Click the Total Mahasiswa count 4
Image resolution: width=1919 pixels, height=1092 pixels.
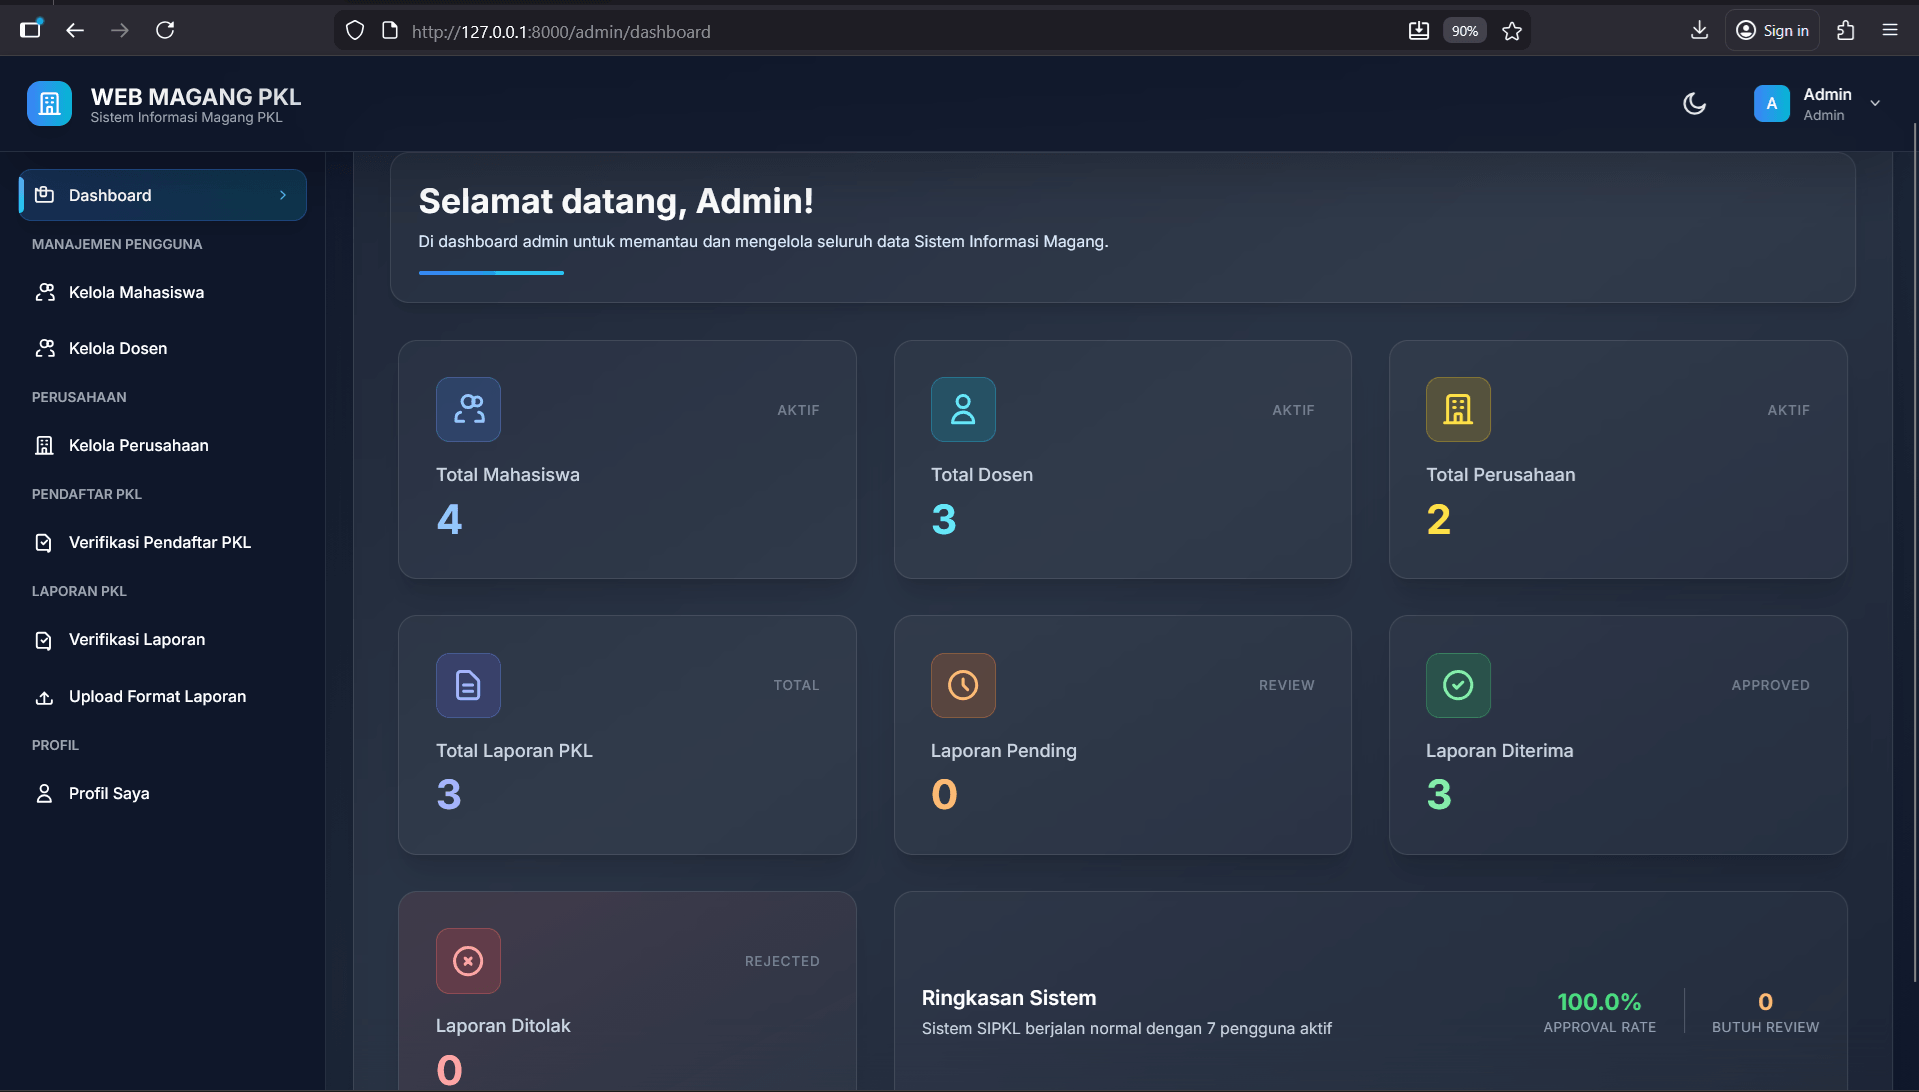click(449, 519)
